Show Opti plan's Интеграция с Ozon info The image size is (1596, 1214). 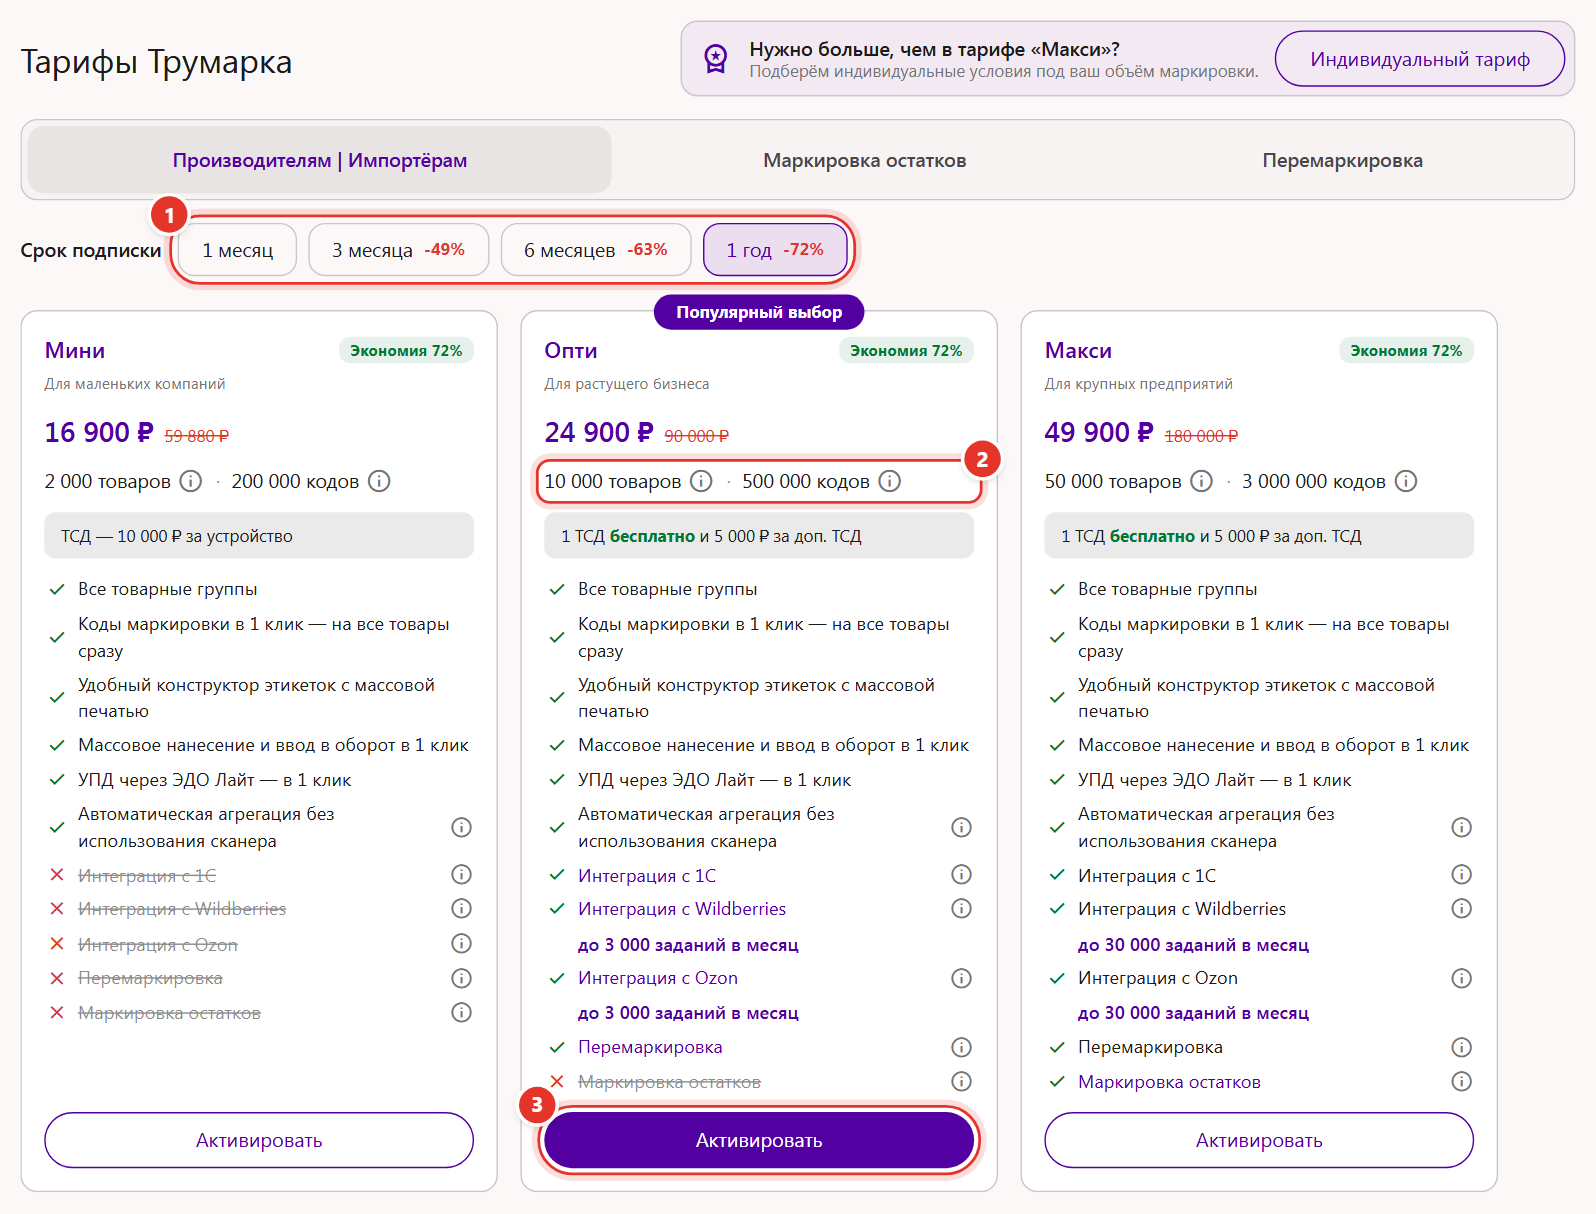point(961,978)
